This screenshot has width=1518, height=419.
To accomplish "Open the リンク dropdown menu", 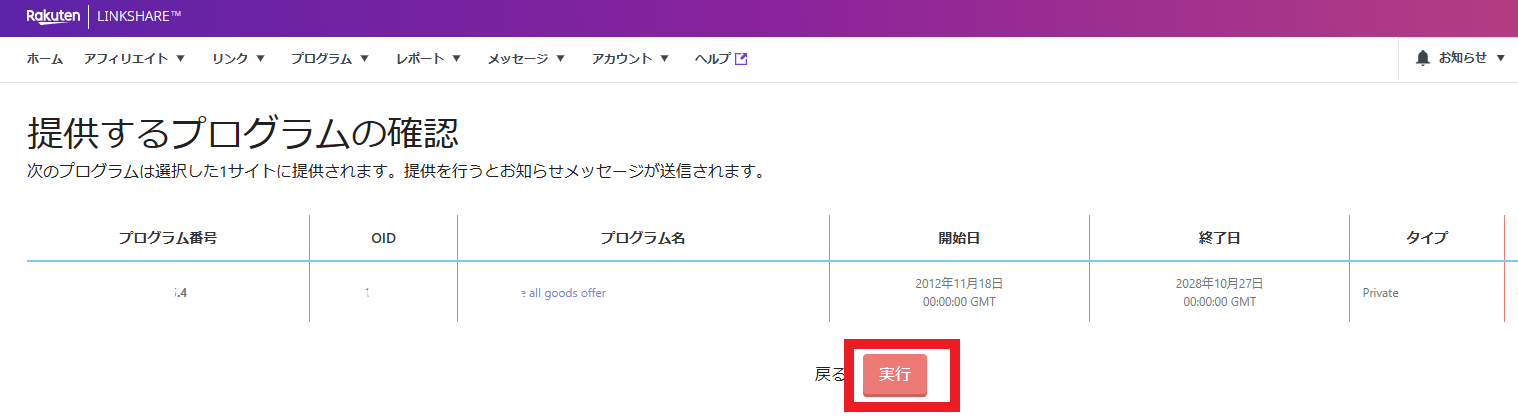I will [x=239, y=59].
